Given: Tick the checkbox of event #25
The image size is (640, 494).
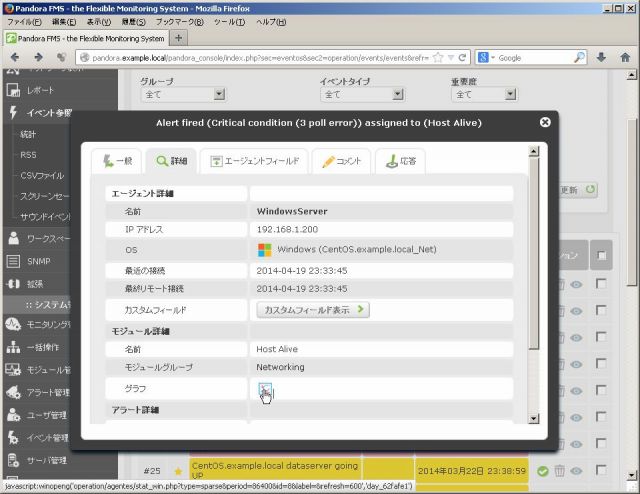Looking at the screenshot, I should tap(601, 470).
